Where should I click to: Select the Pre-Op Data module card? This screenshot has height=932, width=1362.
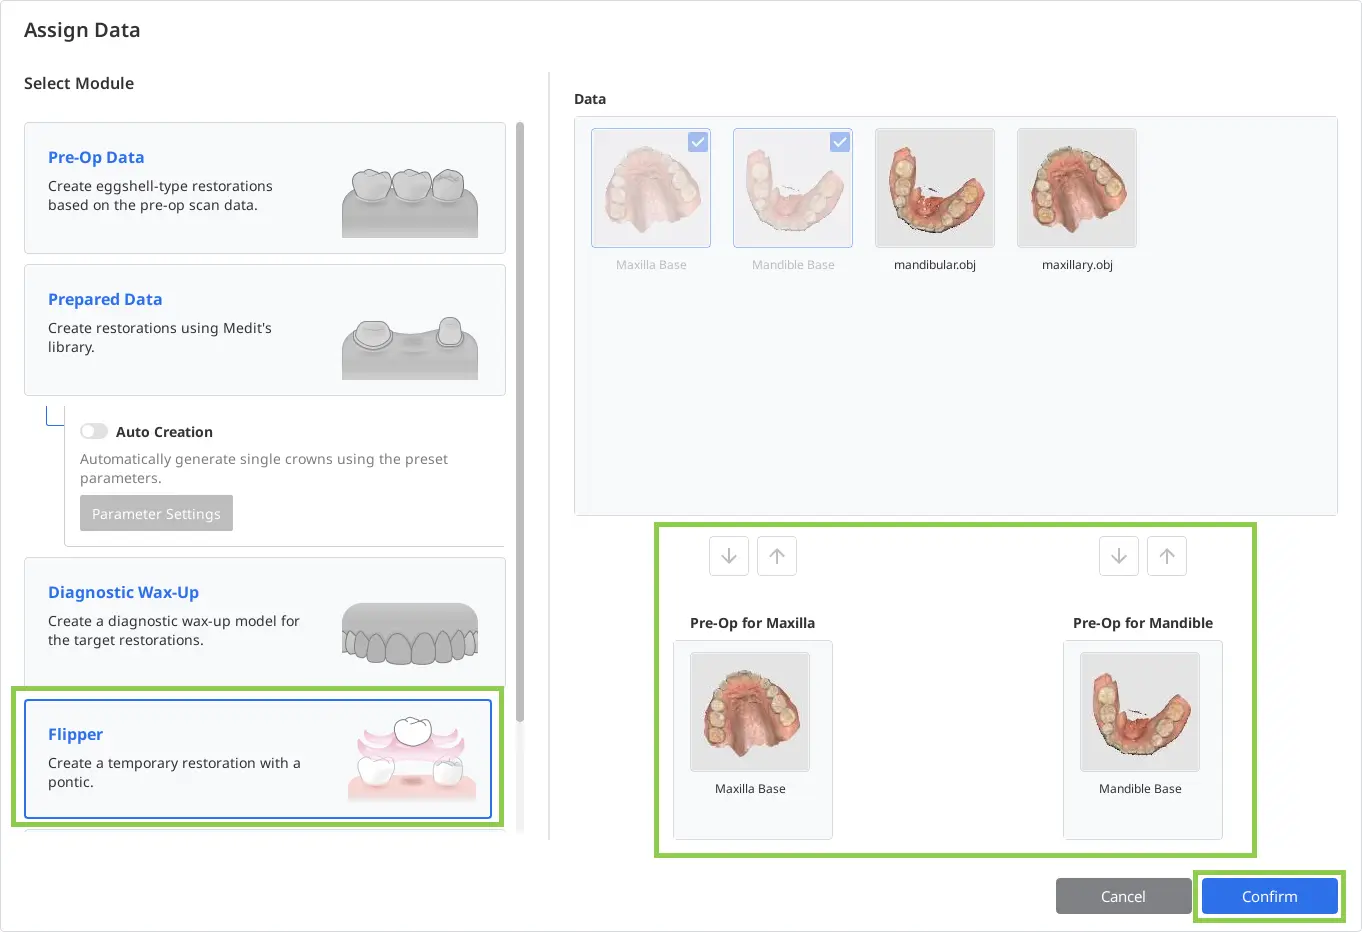point(265,188)
